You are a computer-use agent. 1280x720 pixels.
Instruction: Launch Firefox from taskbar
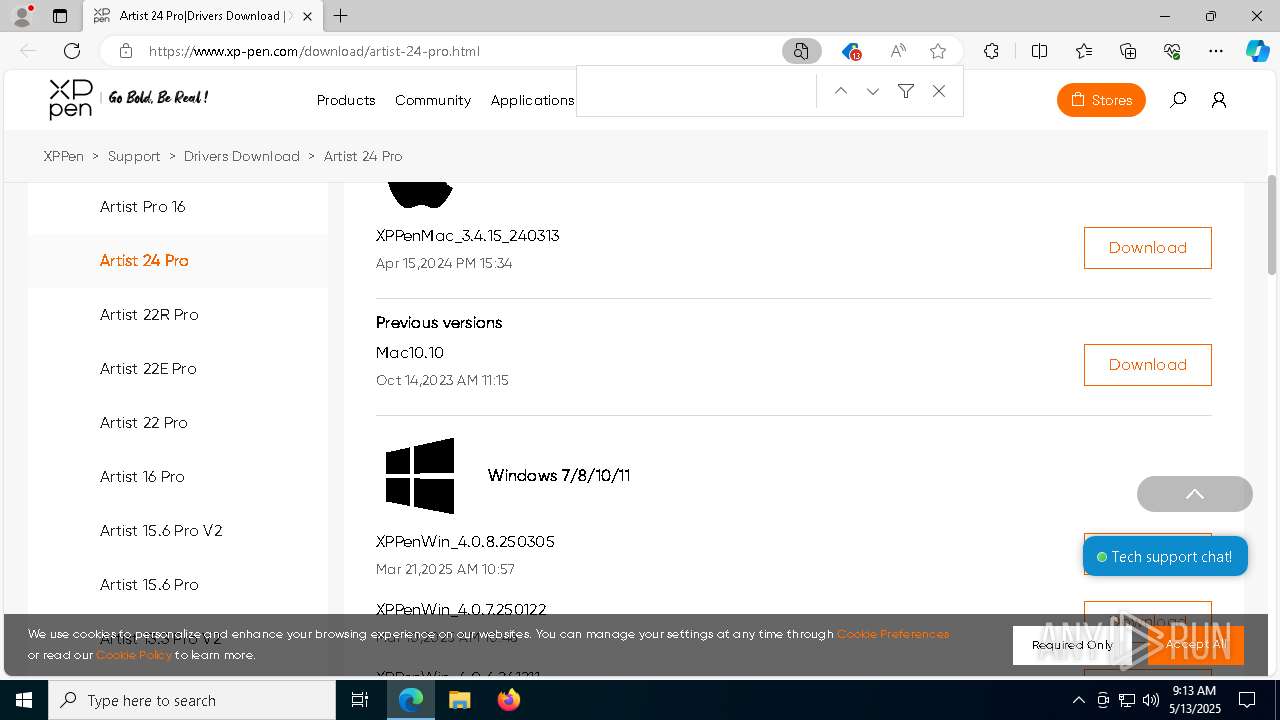[x=509, y=701]
